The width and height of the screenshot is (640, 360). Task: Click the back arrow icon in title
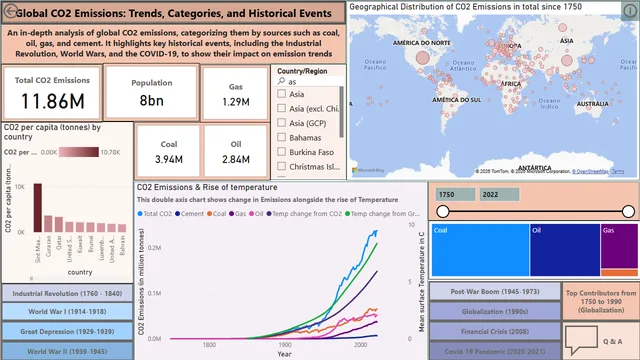11,12
